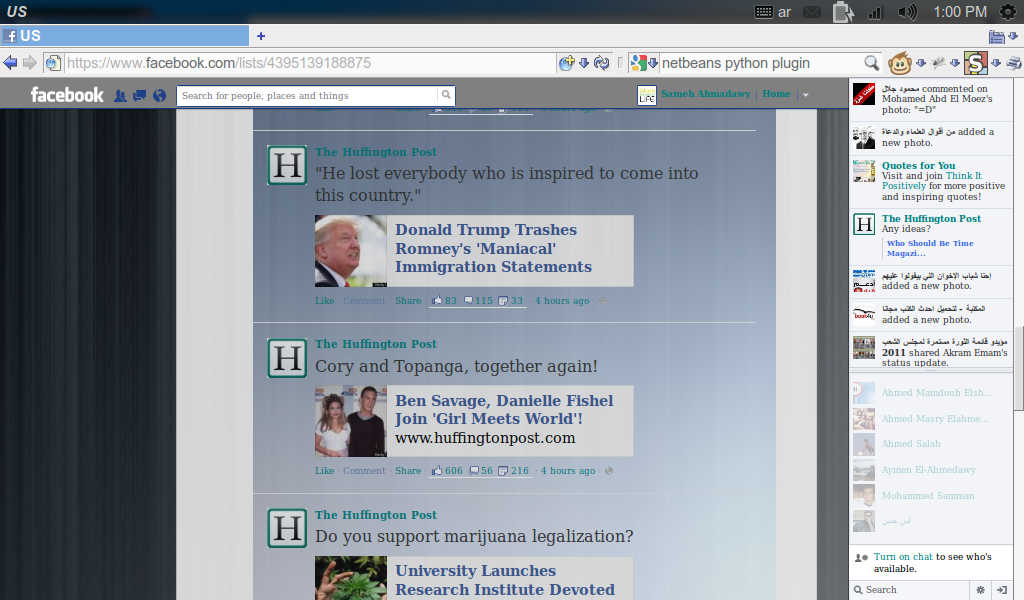Open search engine dropdown arrow
The height and width of the screenshot is (600, 1024).
coord(652,63)
